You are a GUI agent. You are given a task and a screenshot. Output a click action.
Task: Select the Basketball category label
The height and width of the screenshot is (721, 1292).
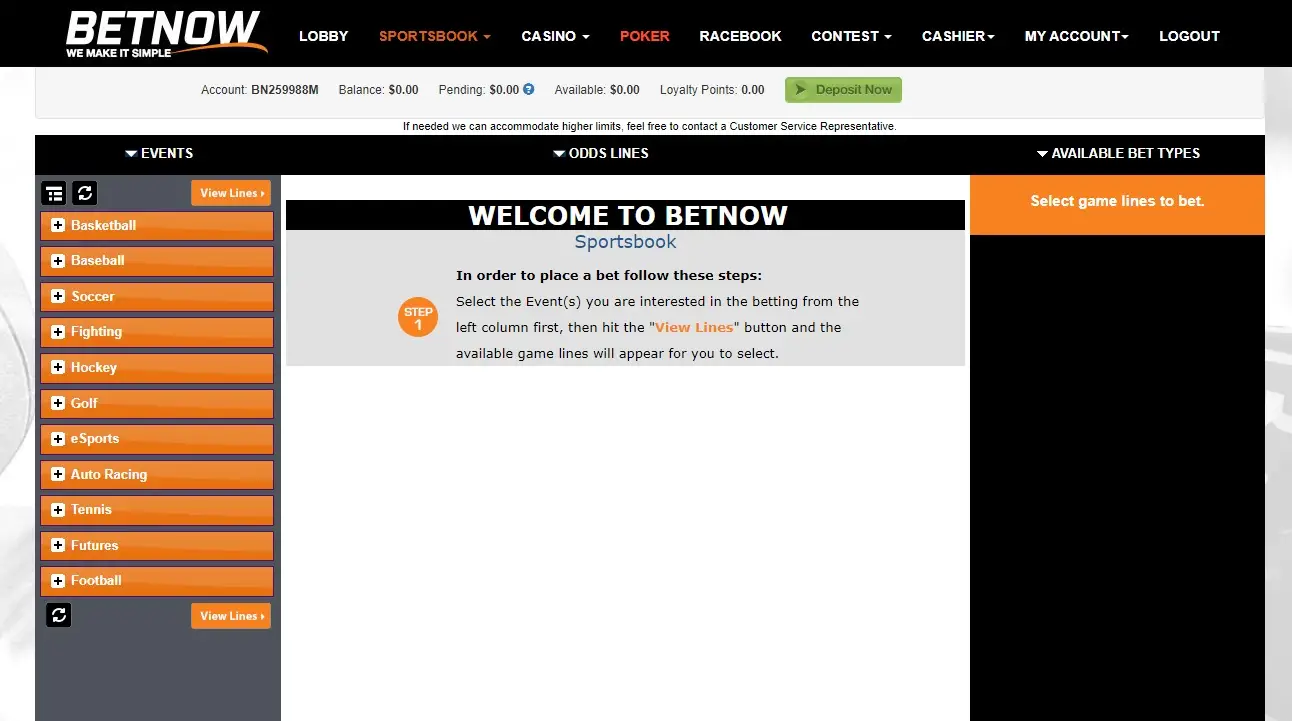[103, 225]
